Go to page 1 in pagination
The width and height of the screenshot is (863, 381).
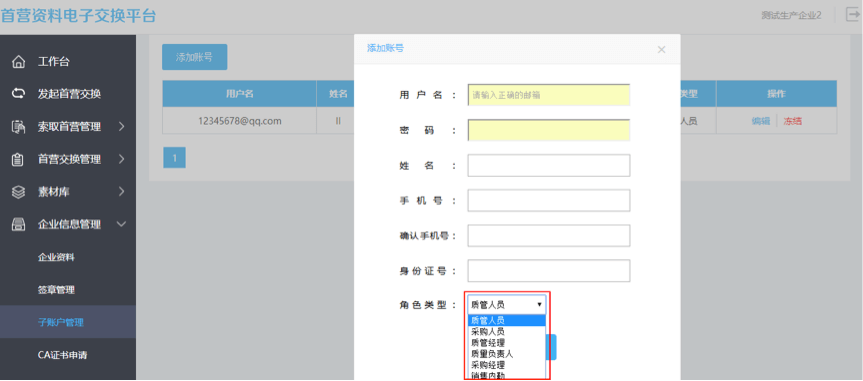pos(174,158)
